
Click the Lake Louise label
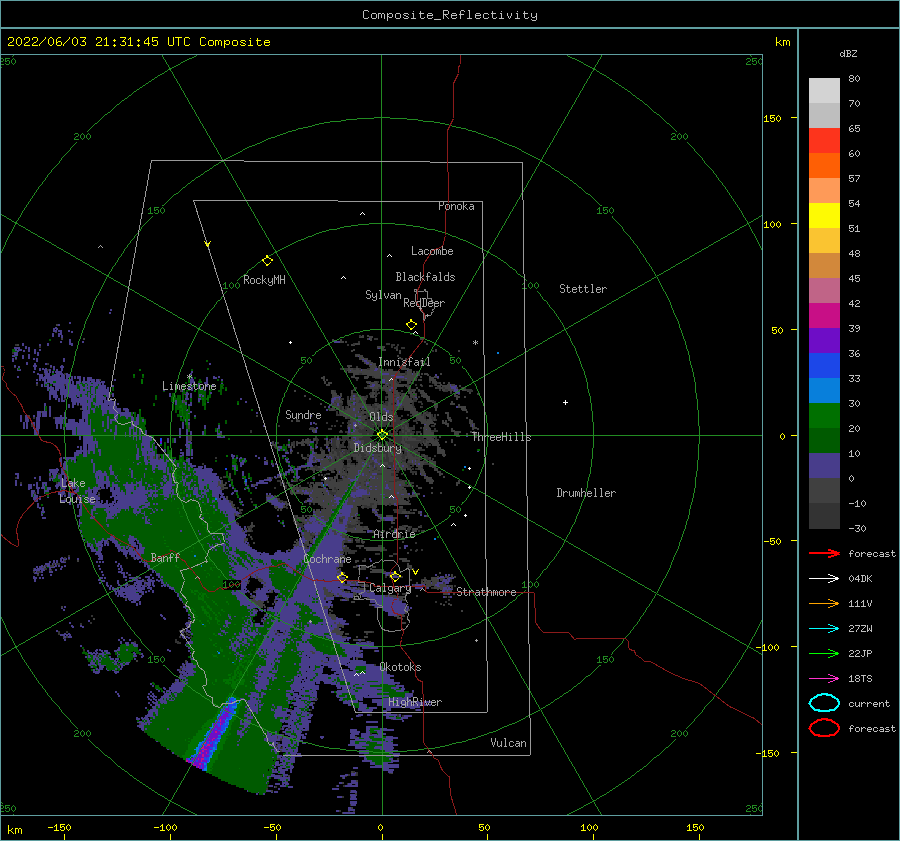pos(77,491)
